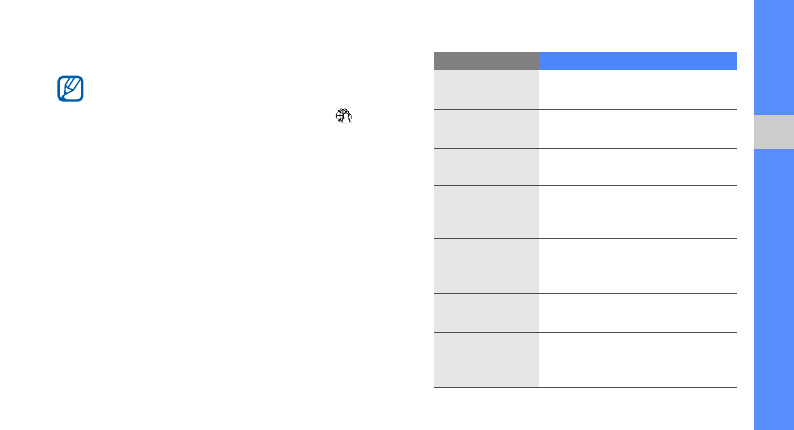This screenshot has height=430, width=794.
Task: Select first gray cell in table
Action: 486,89
